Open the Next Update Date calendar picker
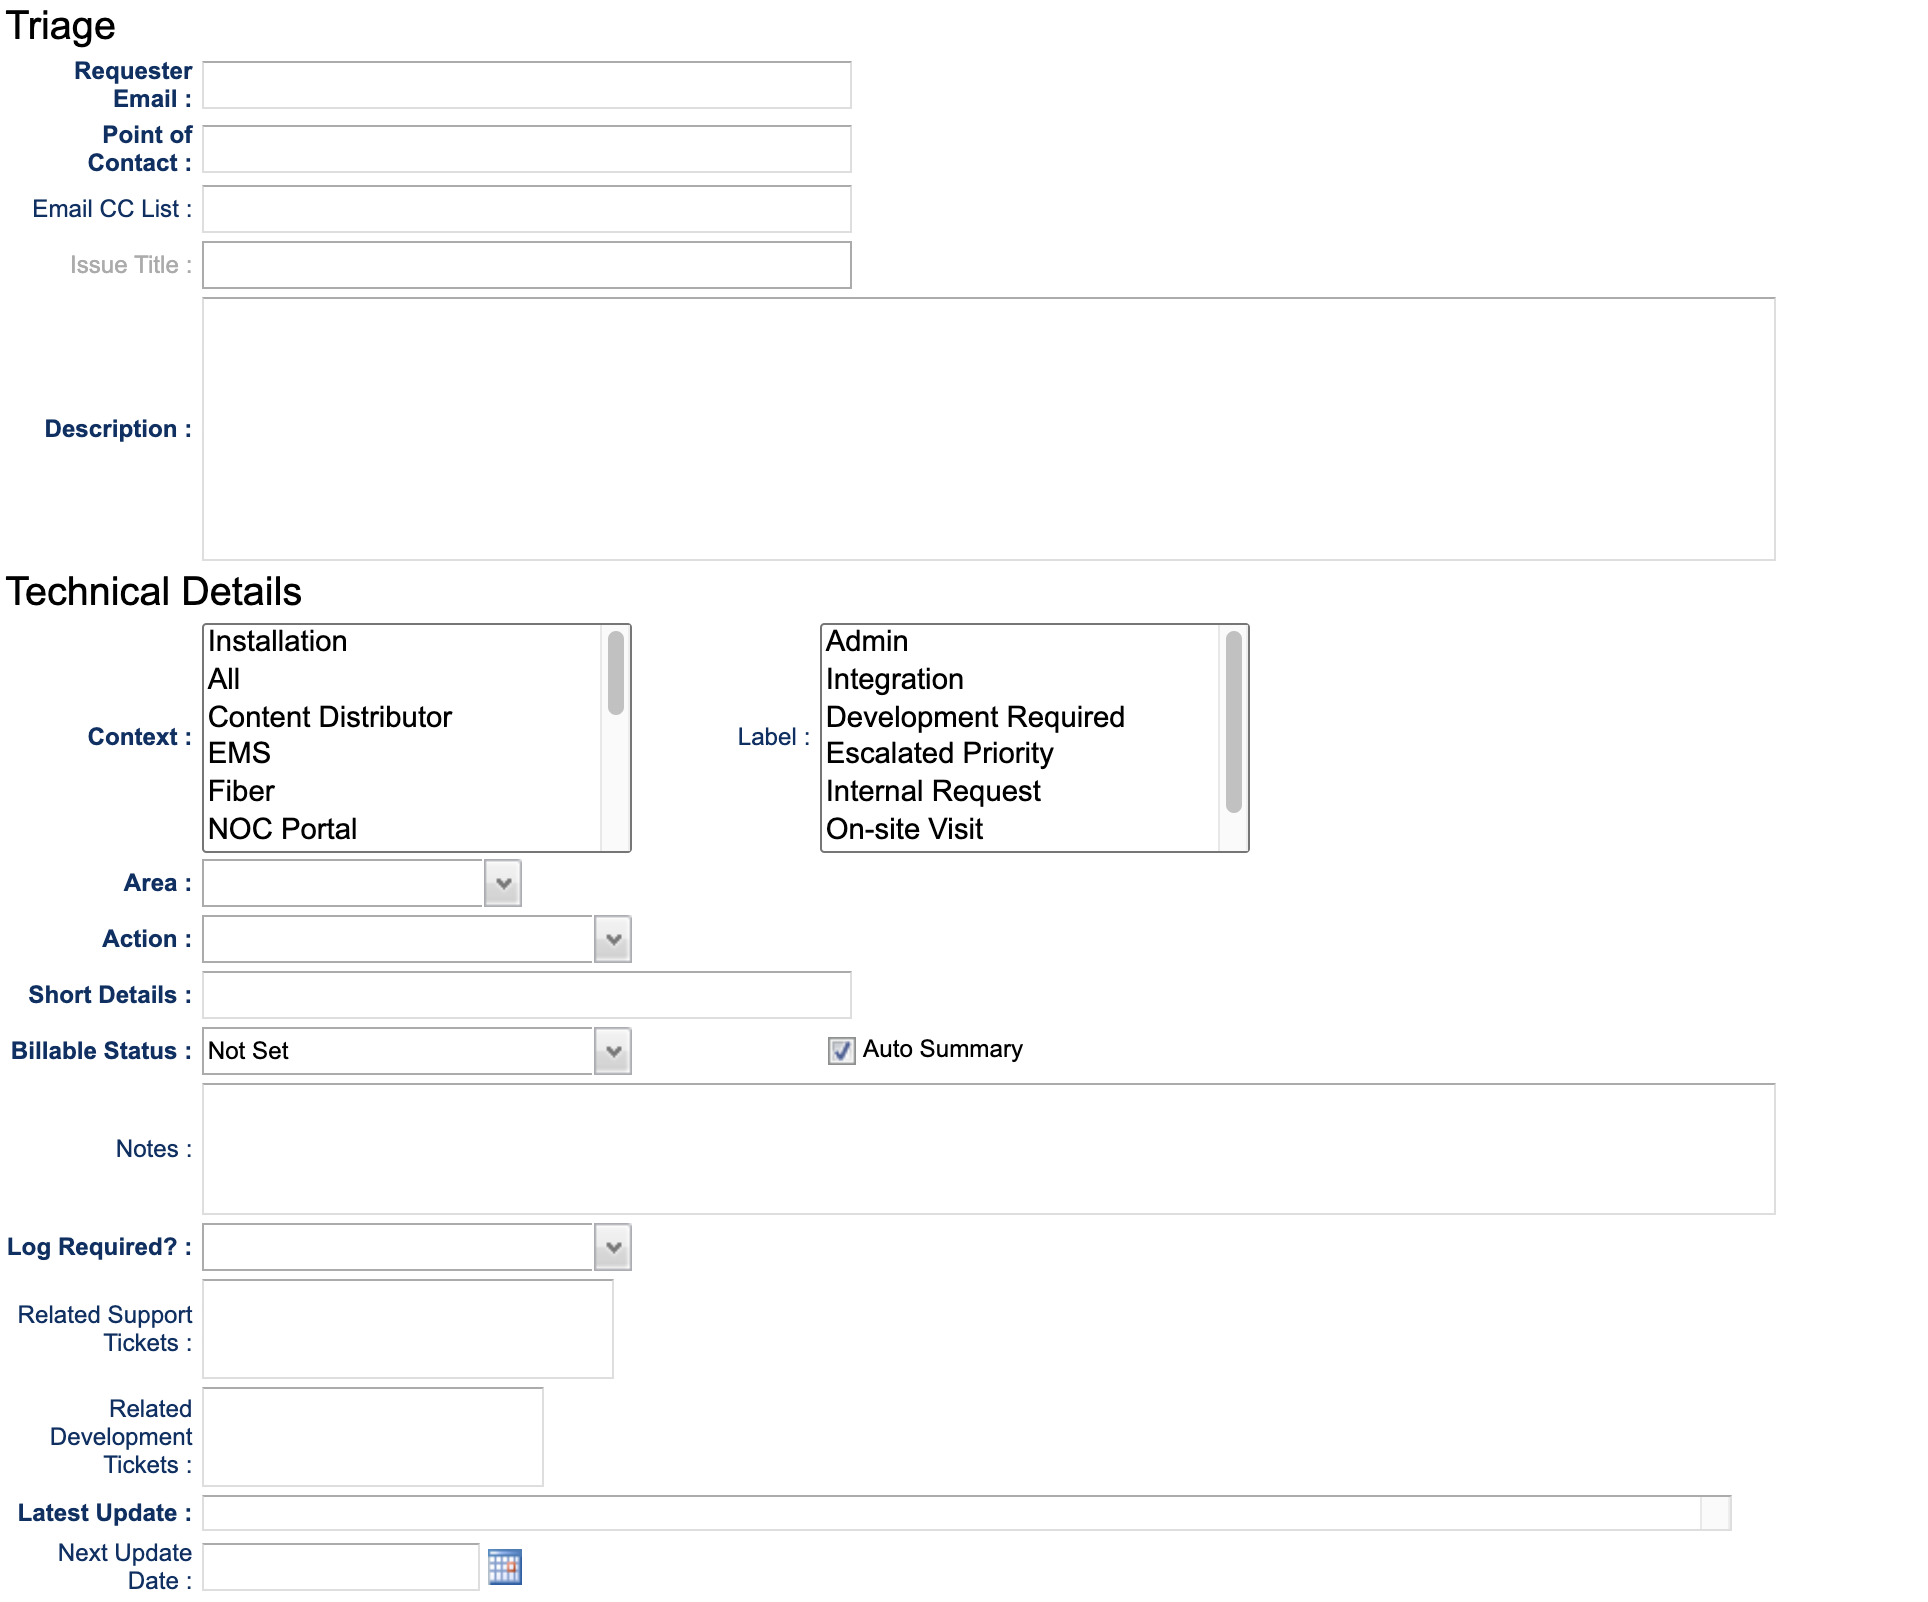 pyautogui.click(x=504, y=1566)
